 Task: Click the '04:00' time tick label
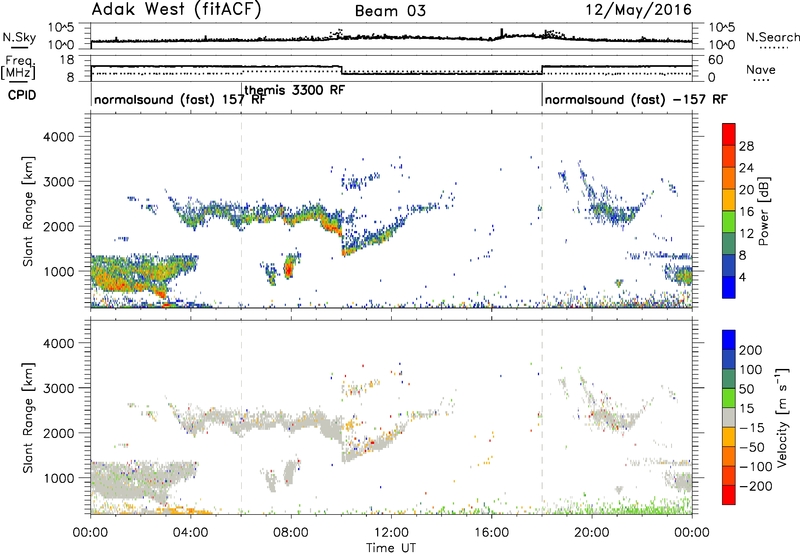coord(190,533)
